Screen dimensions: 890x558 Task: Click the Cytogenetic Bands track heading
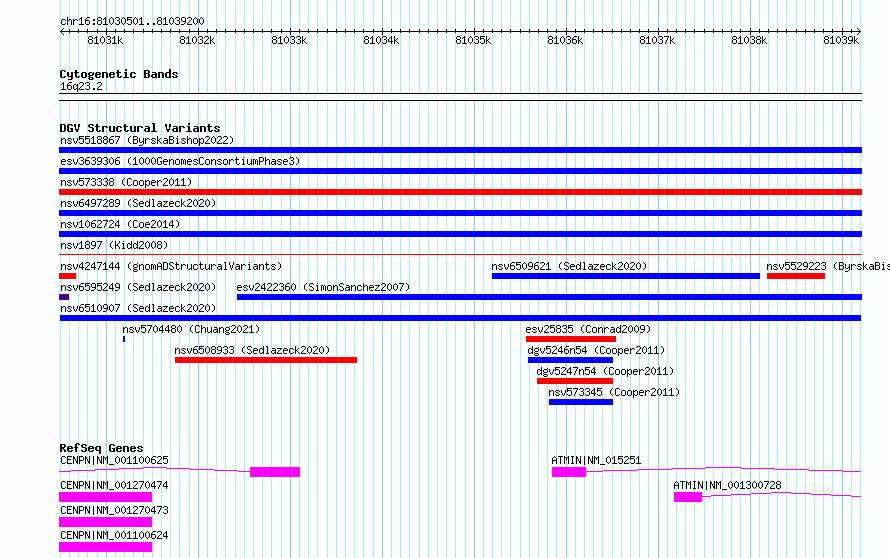click(119, 74)
